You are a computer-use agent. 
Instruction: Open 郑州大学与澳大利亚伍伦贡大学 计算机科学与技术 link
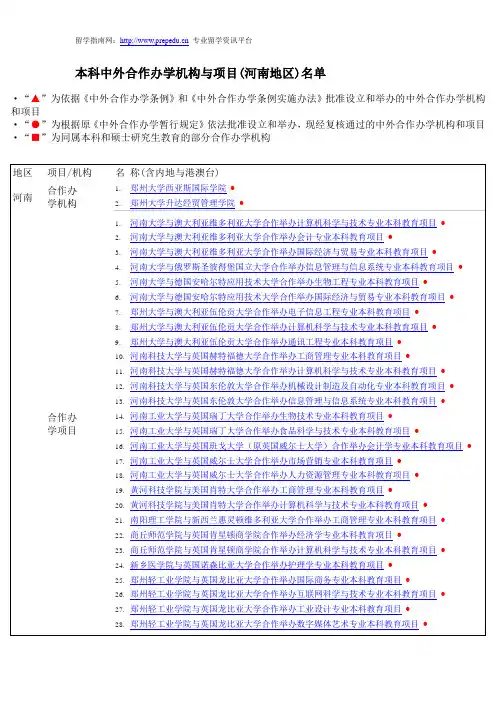click(x=279, y=327)
